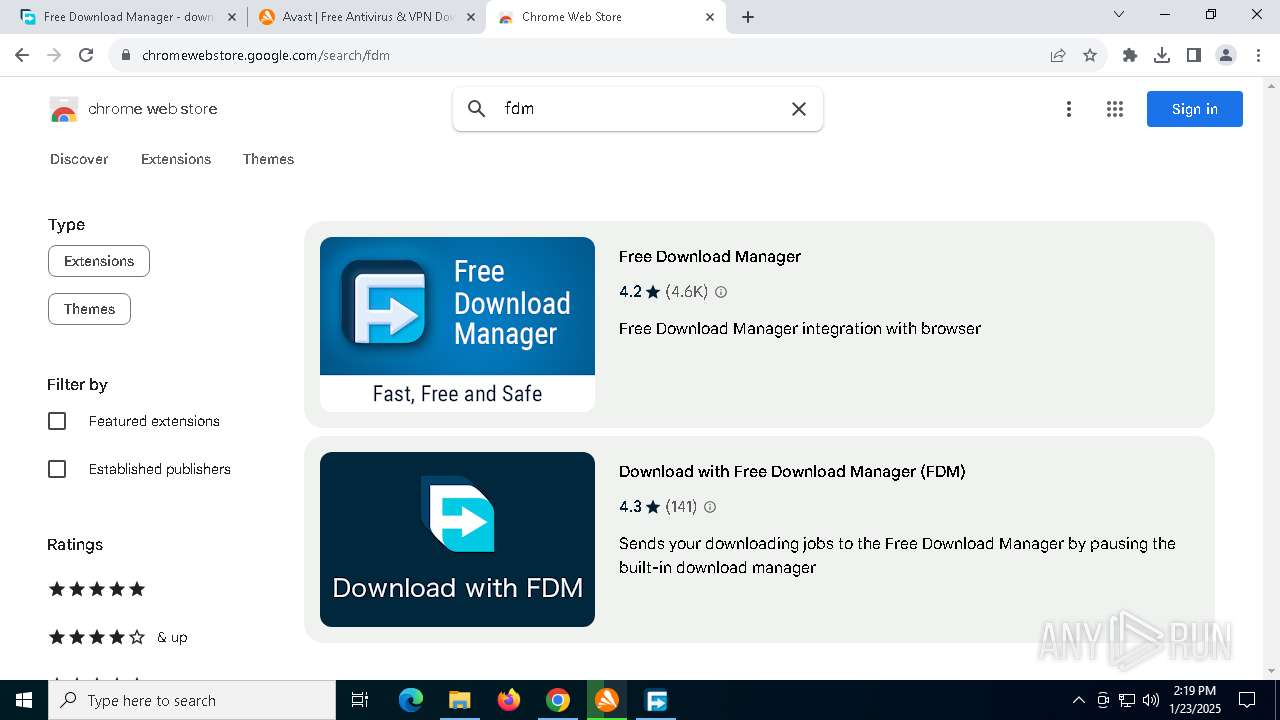Open the Extensions section
The height and width of the screenshot is (720, 1280).
click(176, 159)
